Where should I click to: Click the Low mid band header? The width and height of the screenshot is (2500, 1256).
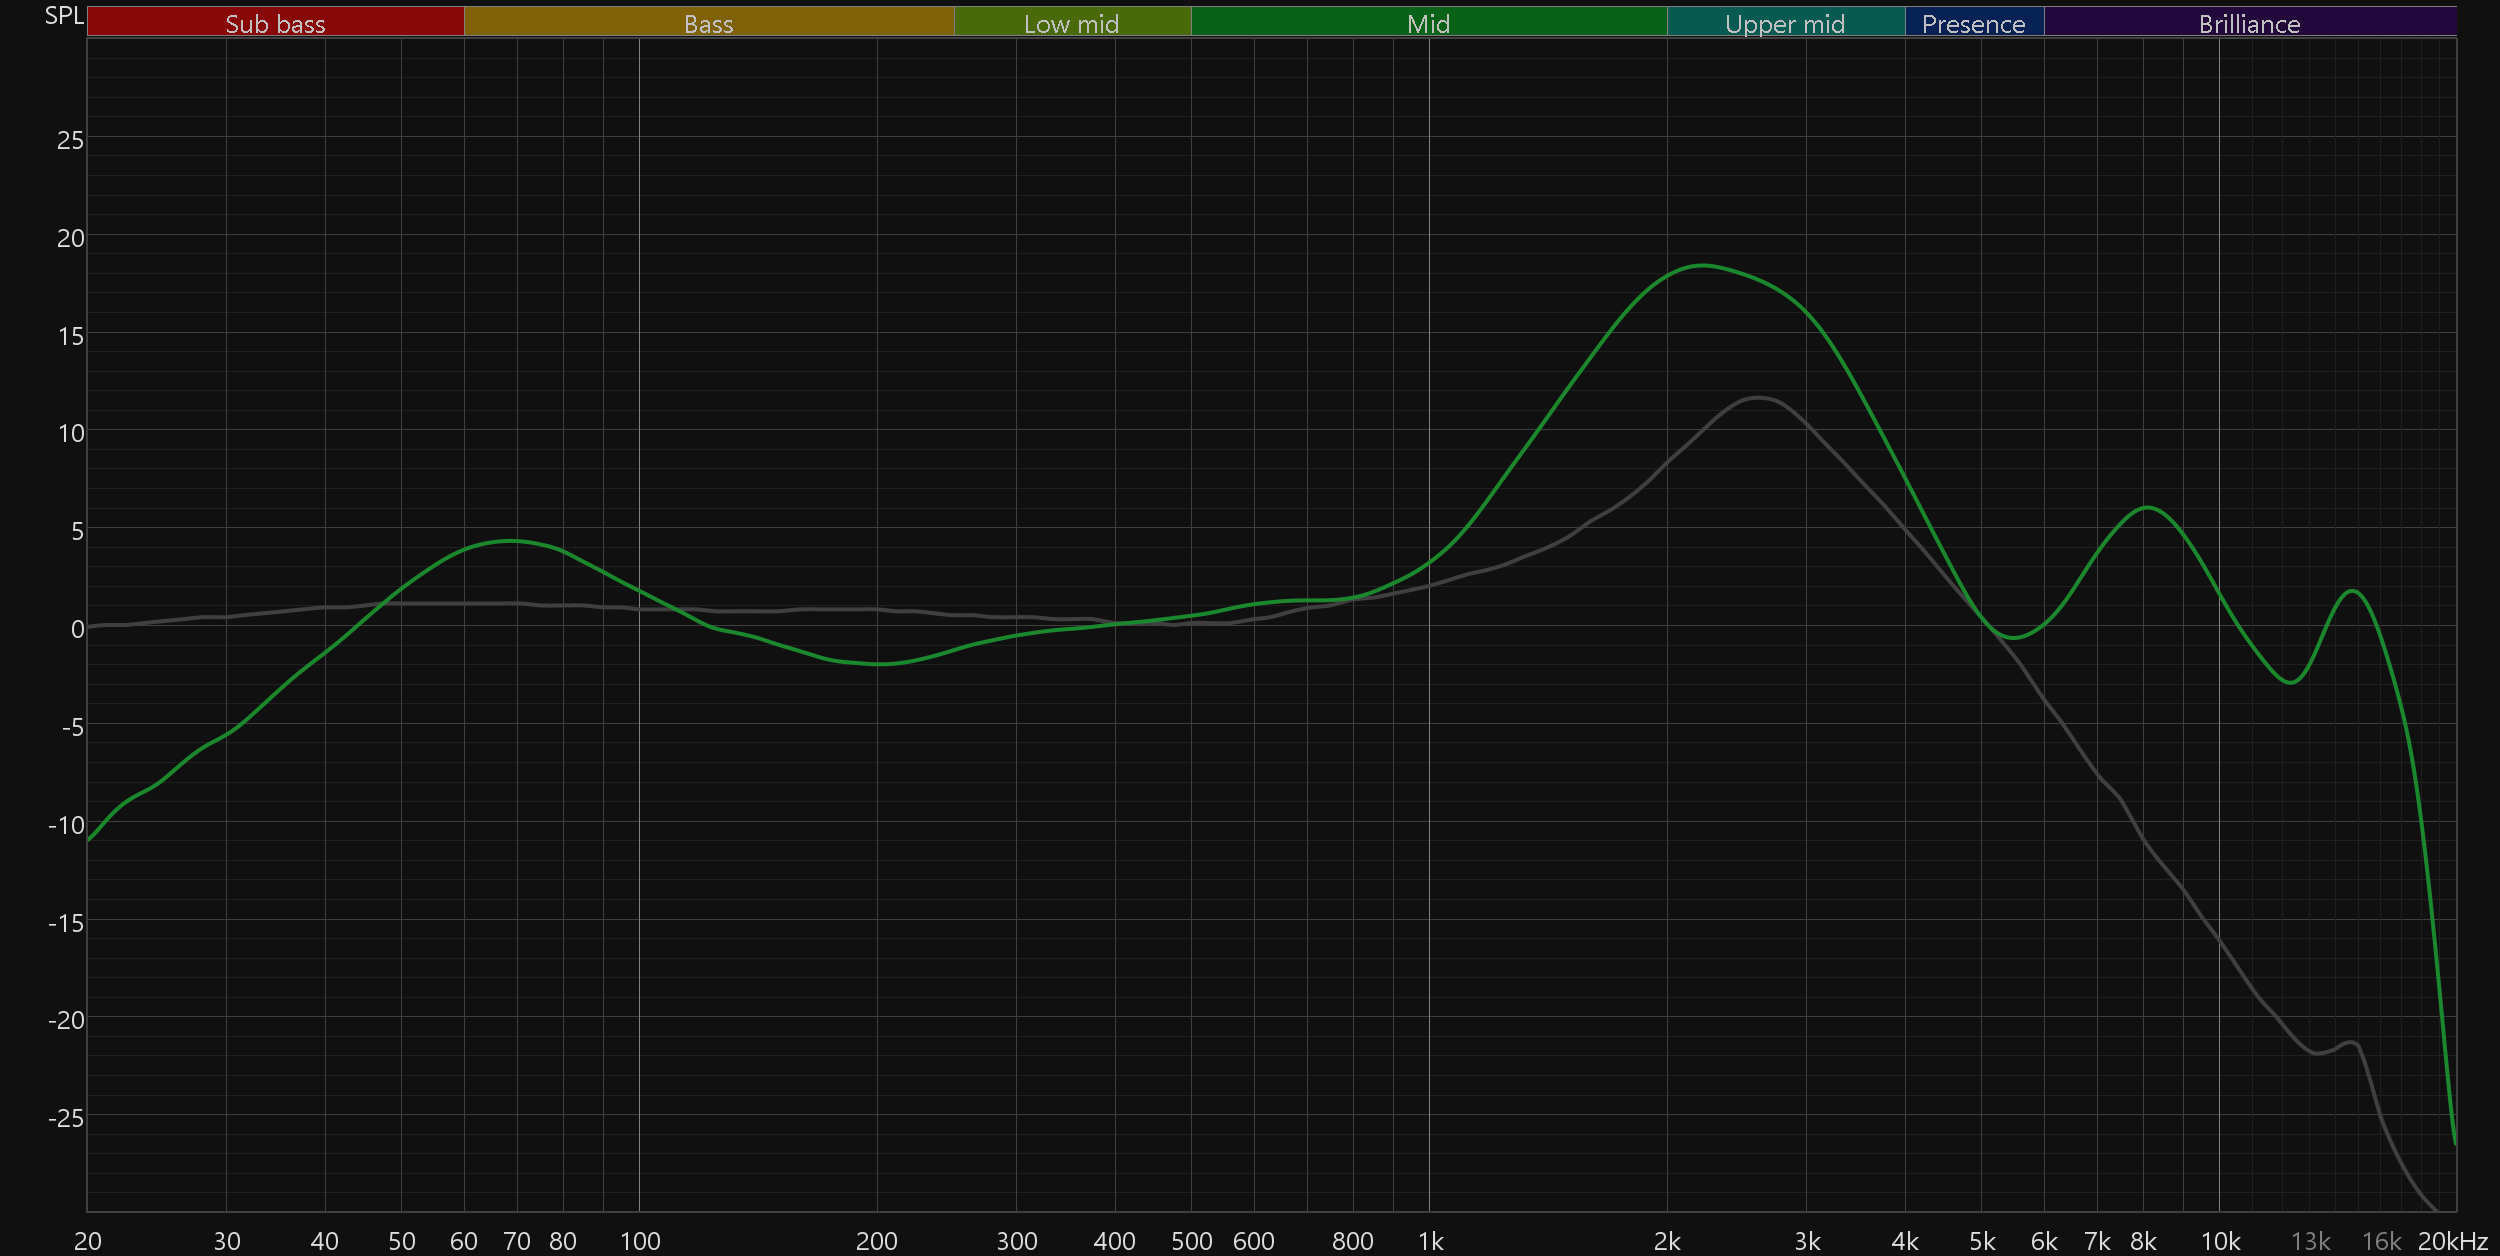1071,22
